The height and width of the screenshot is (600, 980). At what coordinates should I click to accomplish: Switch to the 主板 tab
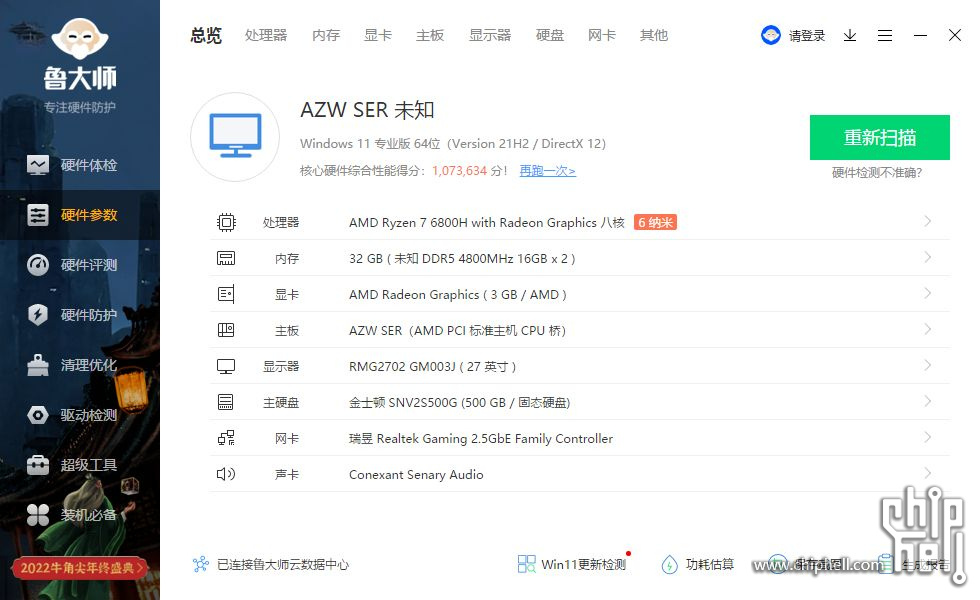(x=429, y=36)
